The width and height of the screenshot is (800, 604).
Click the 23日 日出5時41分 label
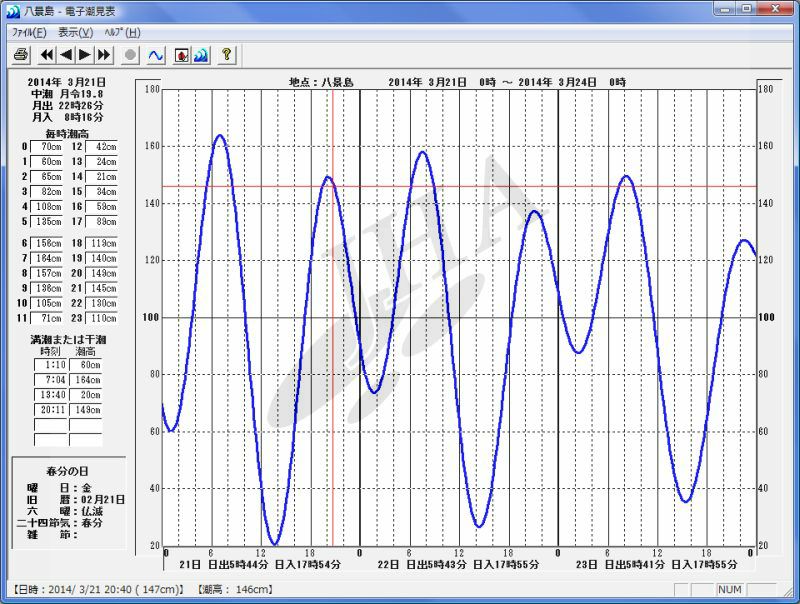coord(620,565)
